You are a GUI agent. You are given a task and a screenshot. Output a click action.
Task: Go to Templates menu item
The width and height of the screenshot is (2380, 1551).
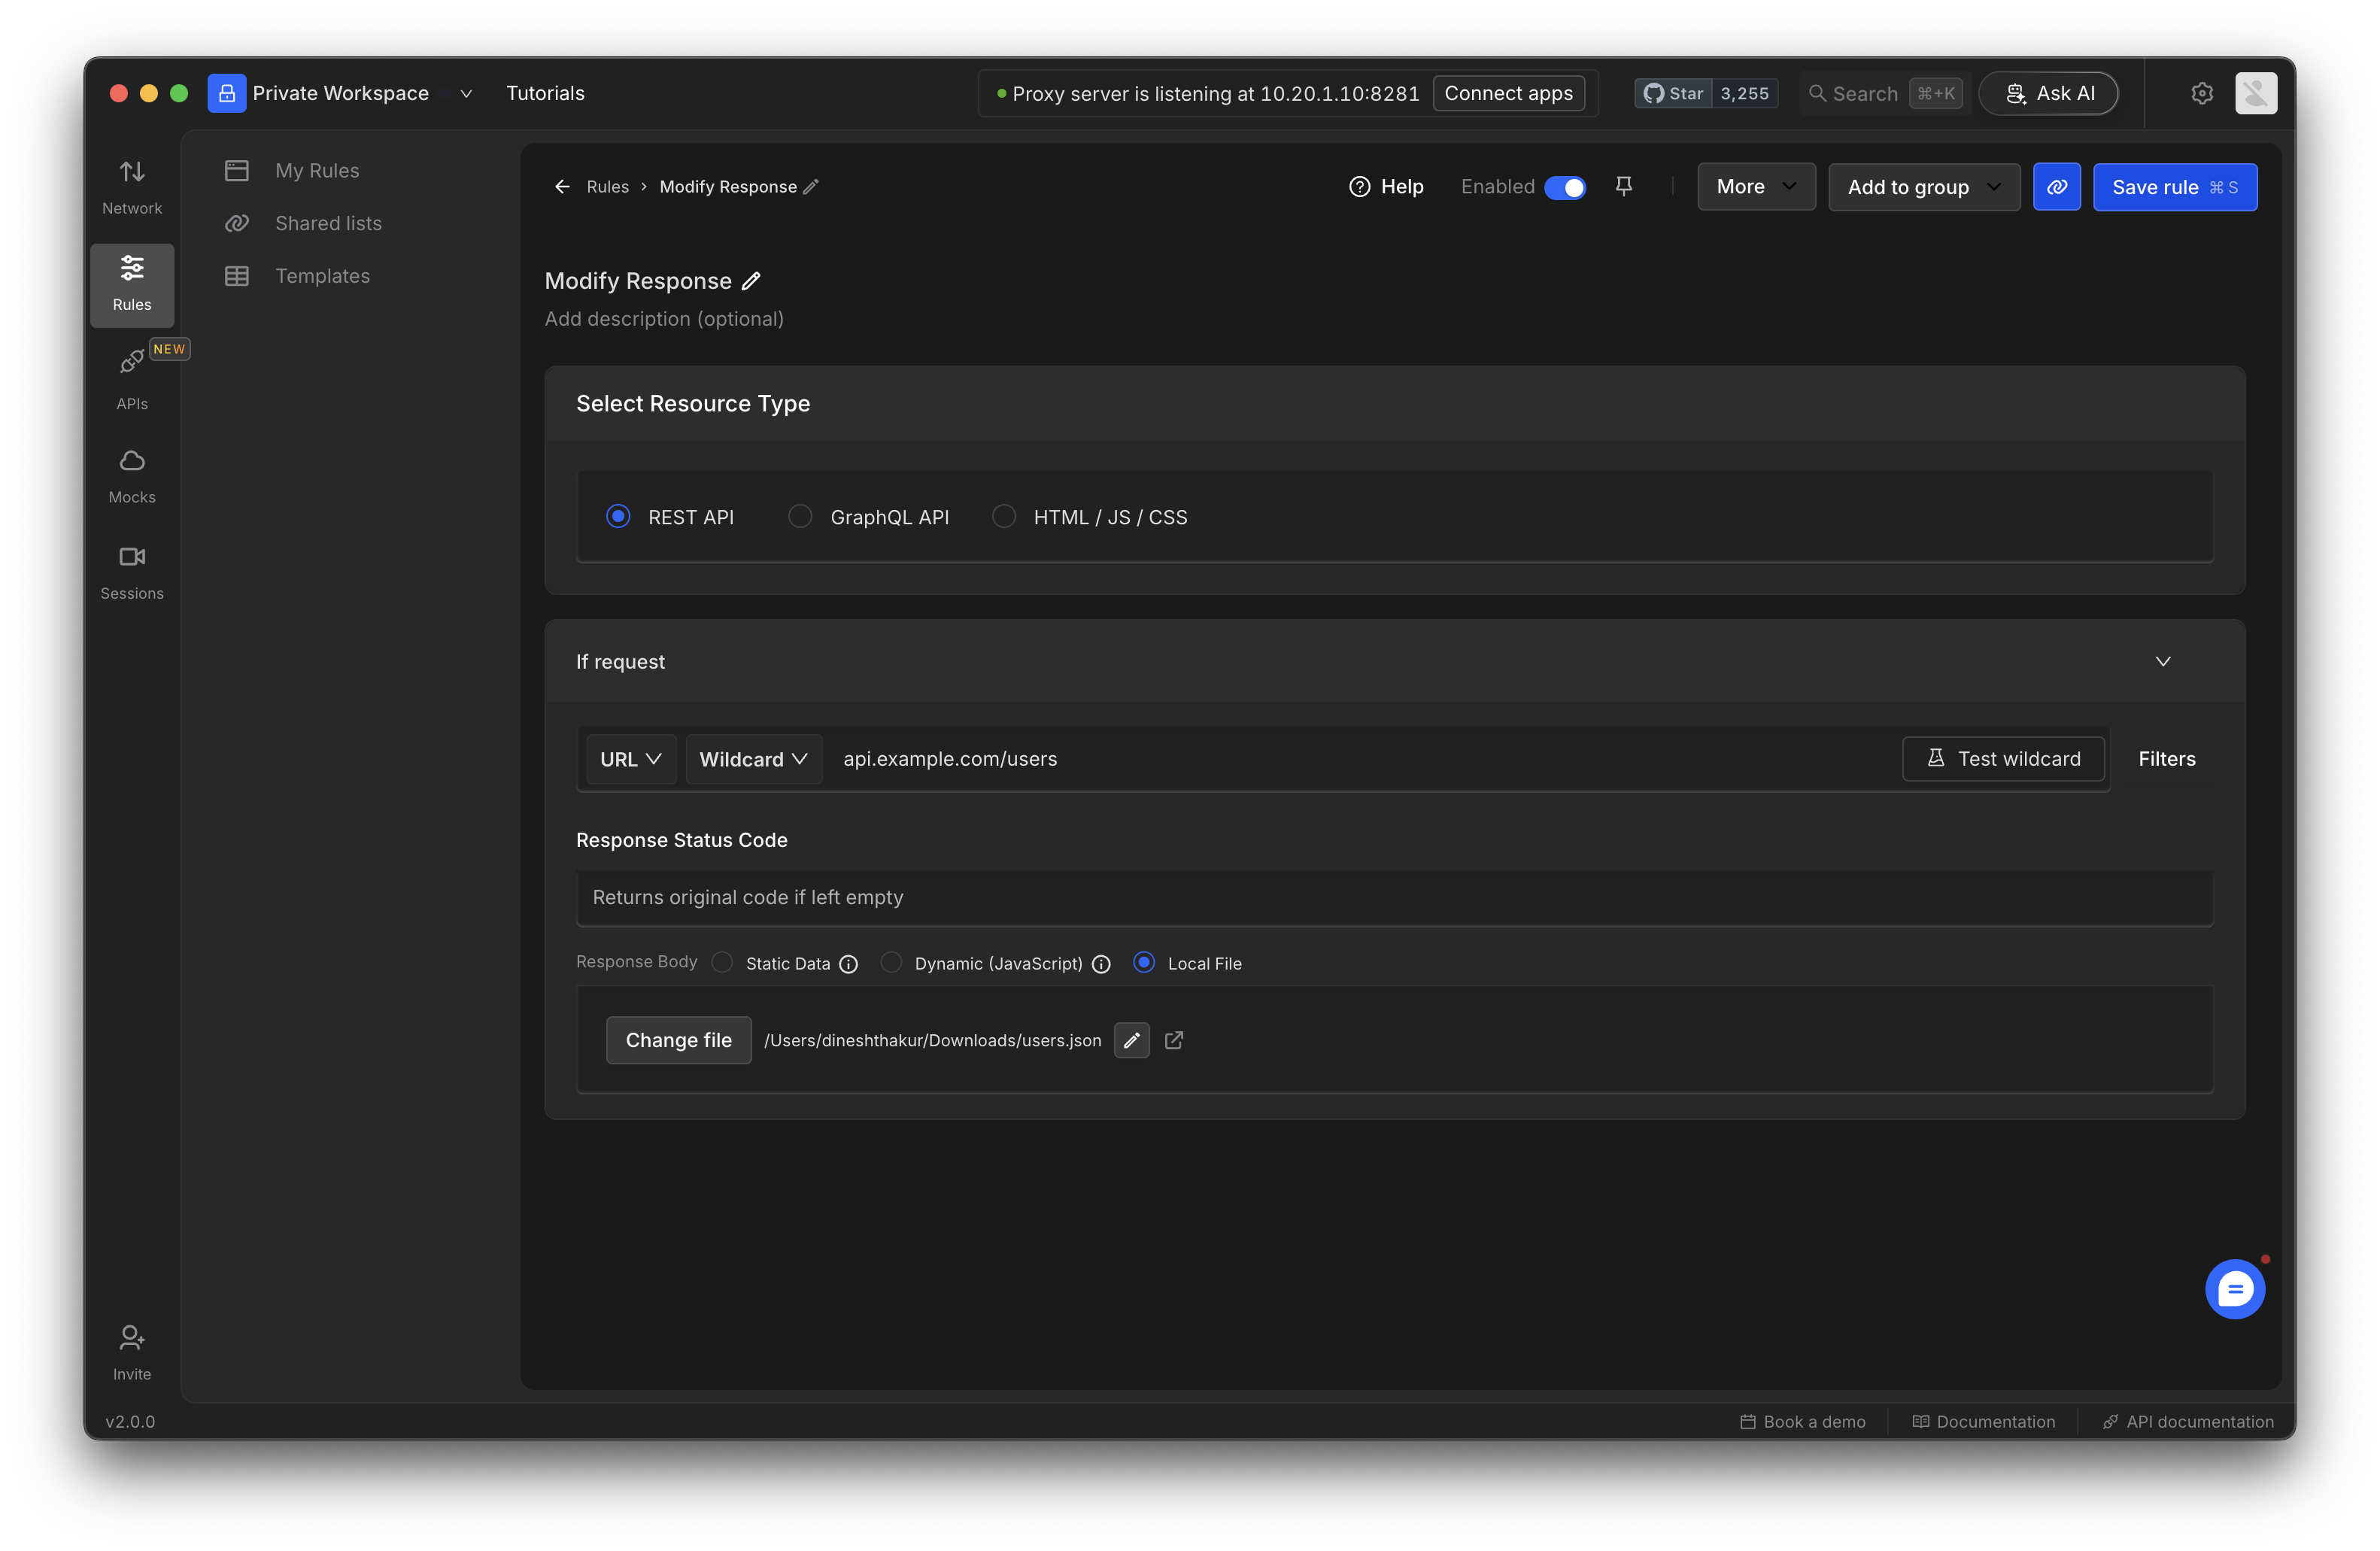[322, 276]
